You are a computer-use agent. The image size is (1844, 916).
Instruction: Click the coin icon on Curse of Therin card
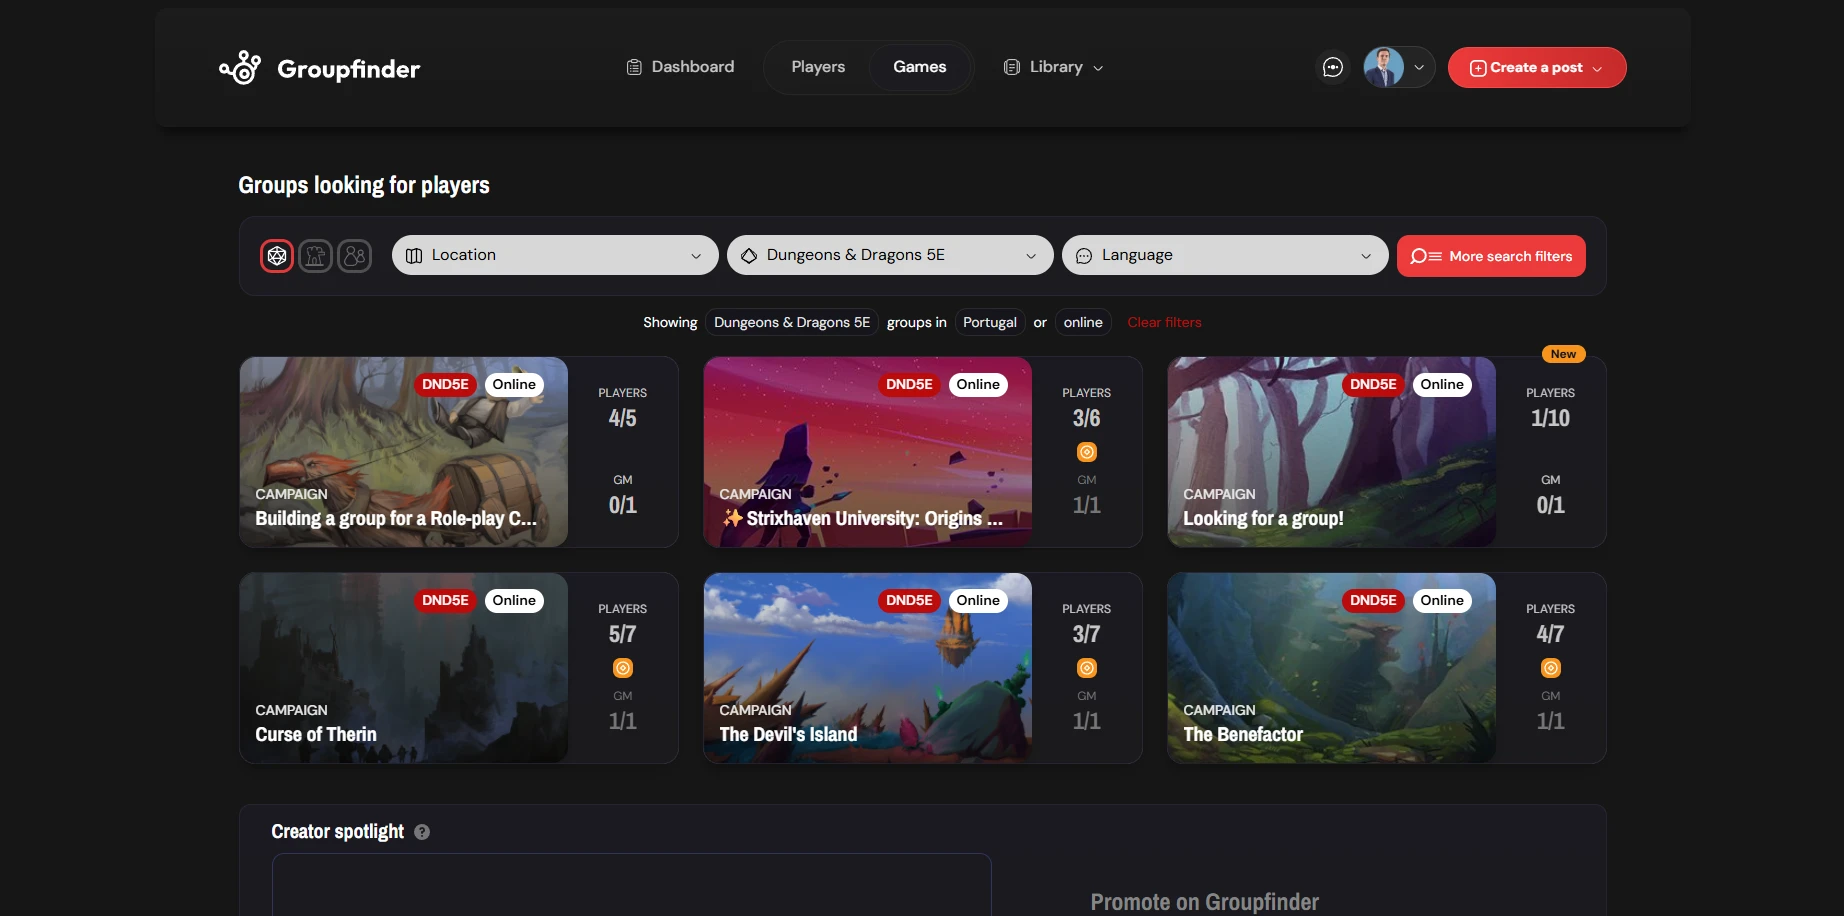coord(623,668)
